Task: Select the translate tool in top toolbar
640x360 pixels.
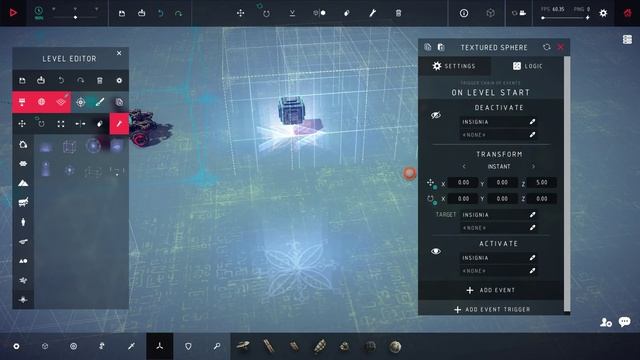Action: (x=240, y=13)
